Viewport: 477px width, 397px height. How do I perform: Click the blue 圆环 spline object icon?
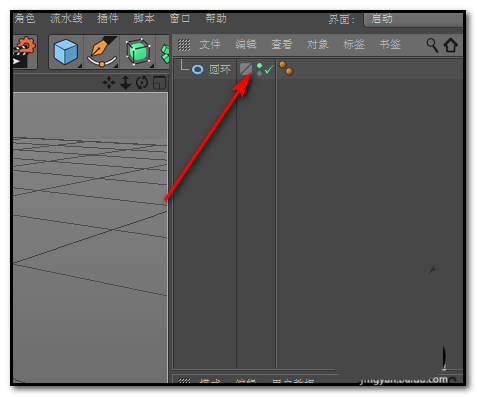coord(198,70)
